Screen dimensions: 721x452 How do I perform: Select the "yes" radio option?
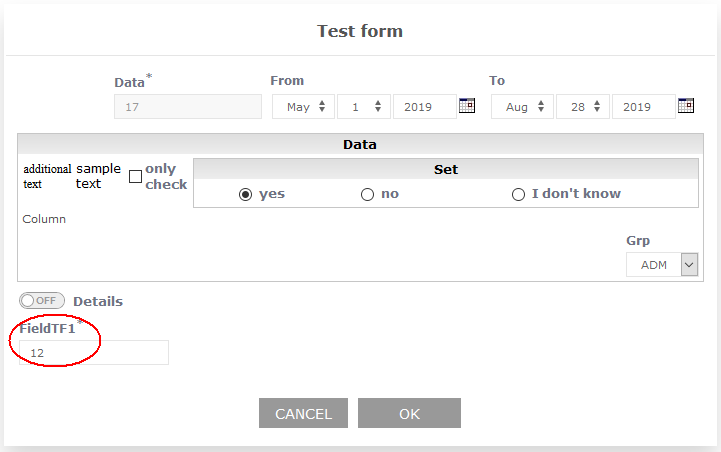click(x=245, y=194)
